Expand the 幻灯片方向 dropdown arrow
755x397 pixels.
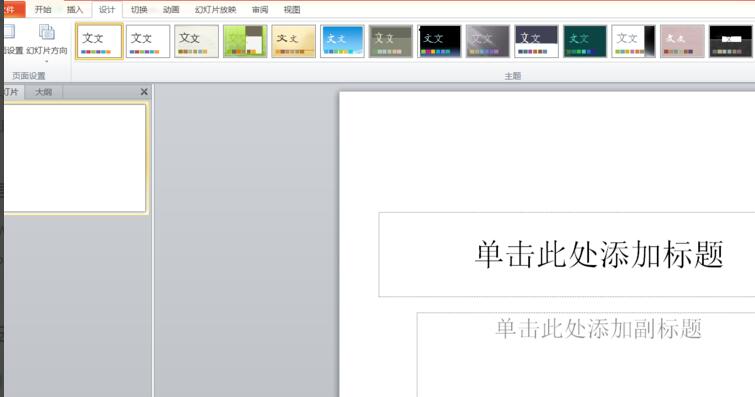(x=47, y=61)
